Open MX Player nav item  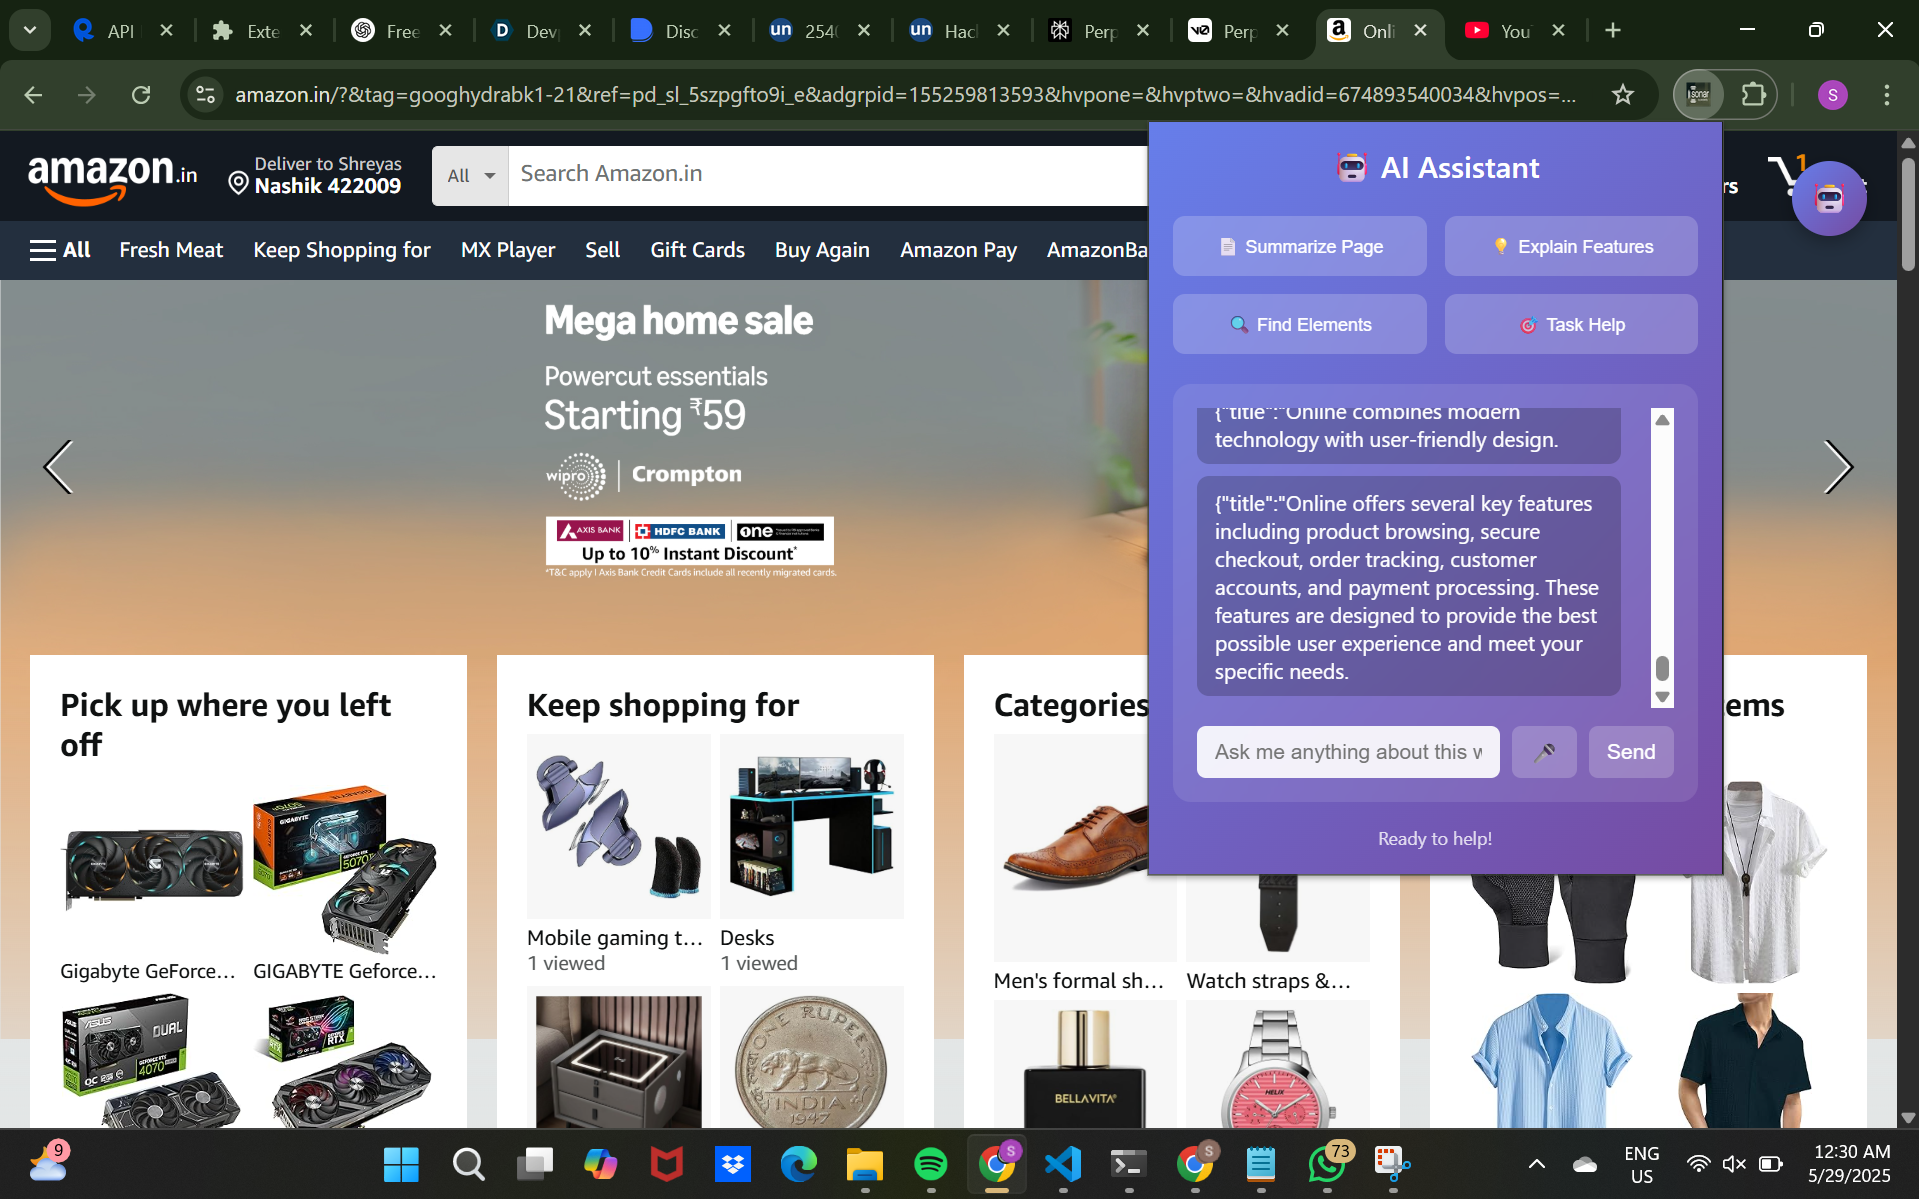(x=508, y=250)
